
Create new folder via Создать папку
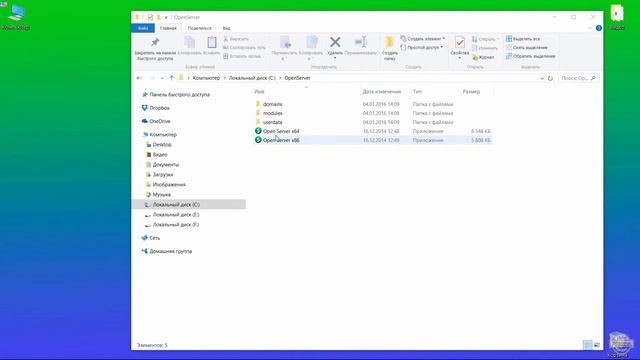pyautogui.click(x=389, y=49)
